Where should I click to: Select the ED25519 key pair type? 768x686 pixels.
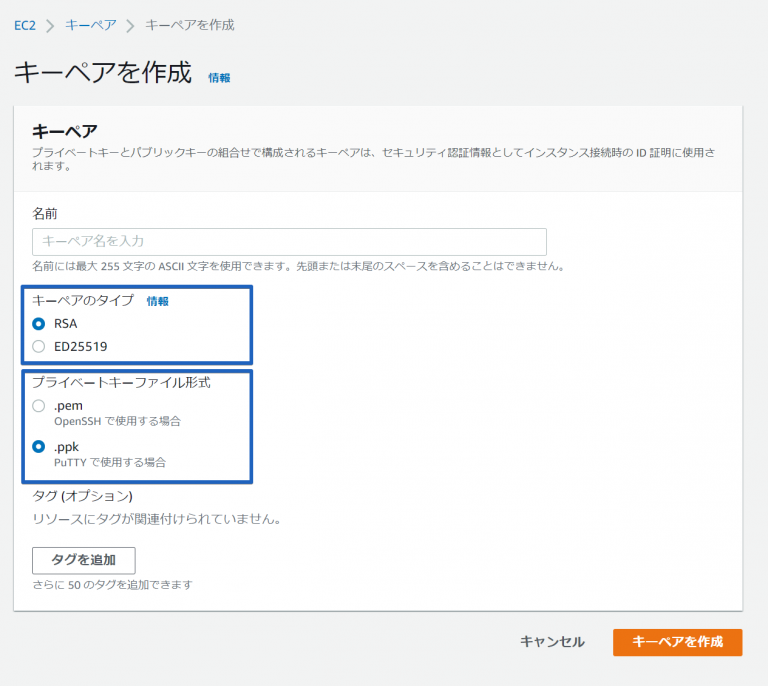[39, 346]
